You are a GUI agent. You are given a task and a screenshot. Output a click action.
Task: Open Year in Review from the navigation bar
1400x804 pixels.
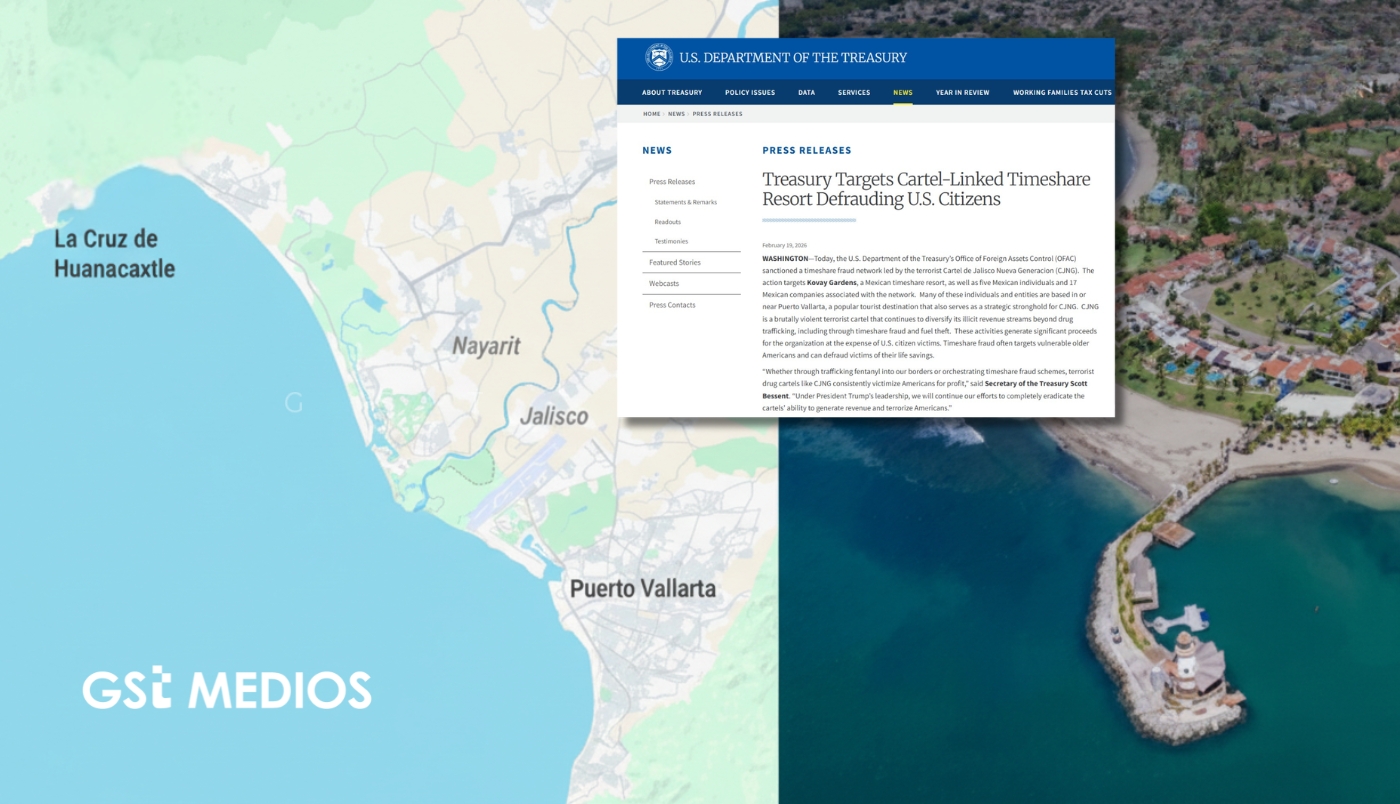962,93
